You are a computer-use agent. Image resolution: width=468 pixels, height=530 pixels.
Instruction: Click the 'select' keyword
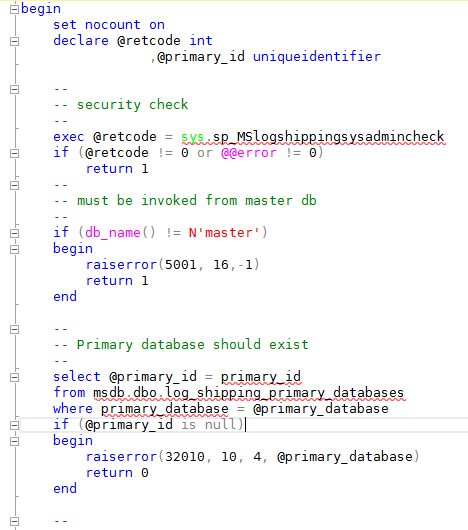tap(77, 377)
